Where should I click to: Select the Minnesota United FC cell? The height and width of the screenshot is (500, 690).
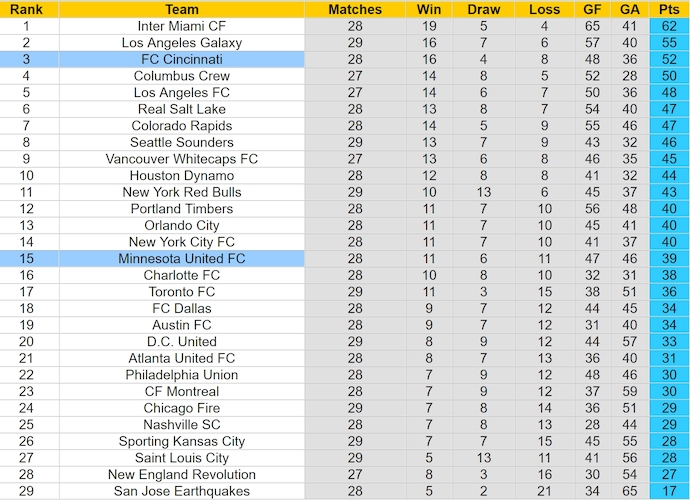pos(182,258)
